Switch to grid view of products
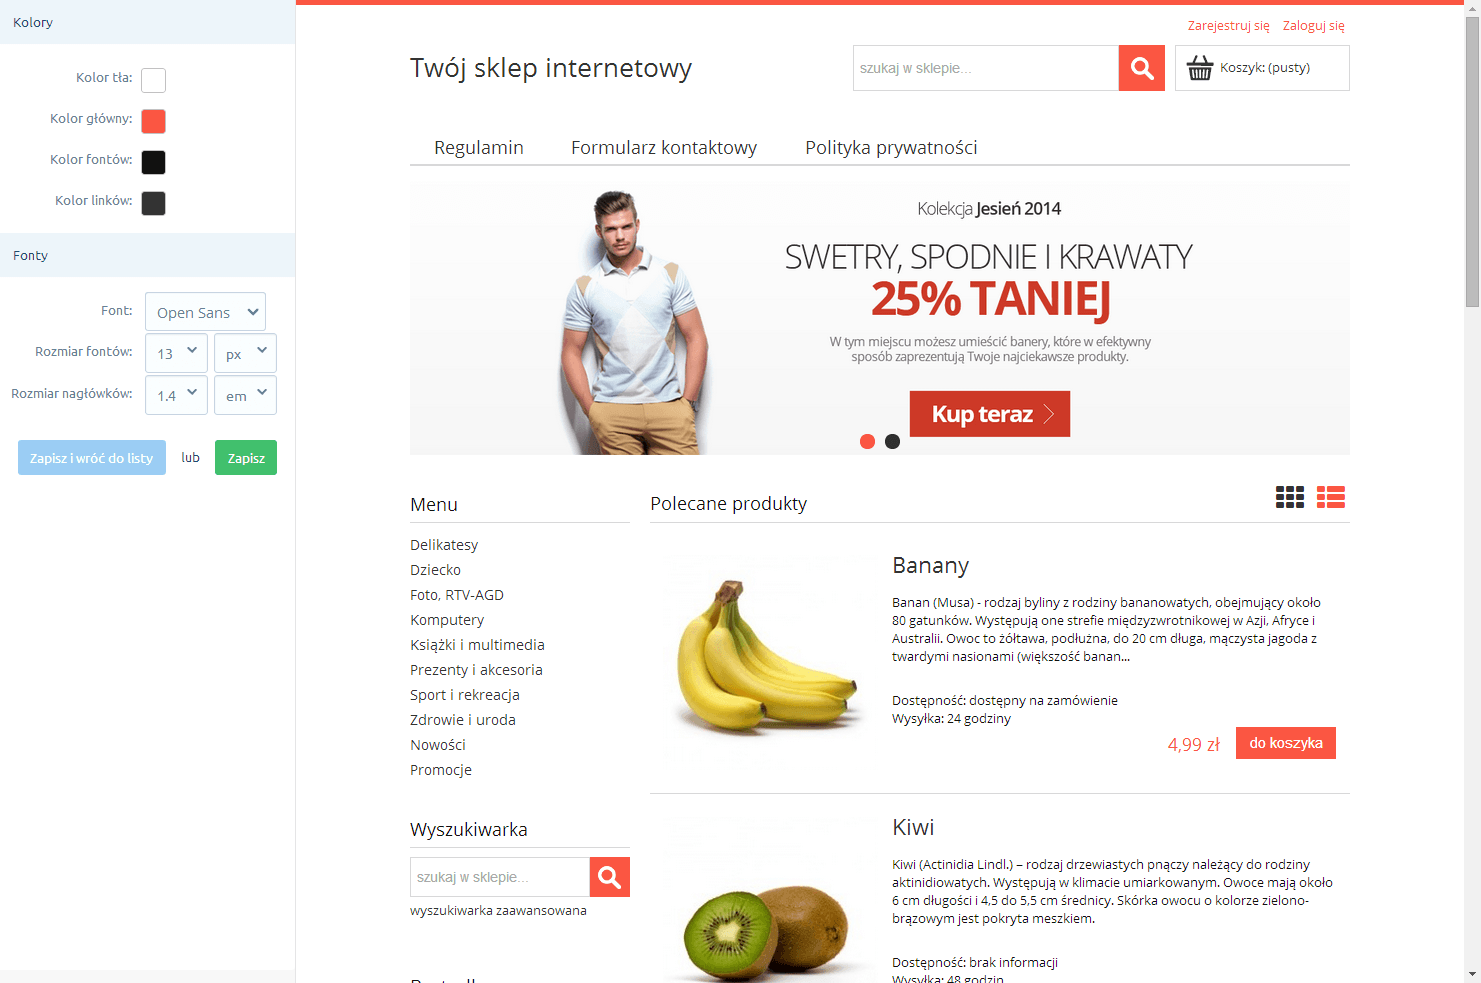Viewport: 1481px width, 983px height. coord(1290,497)
